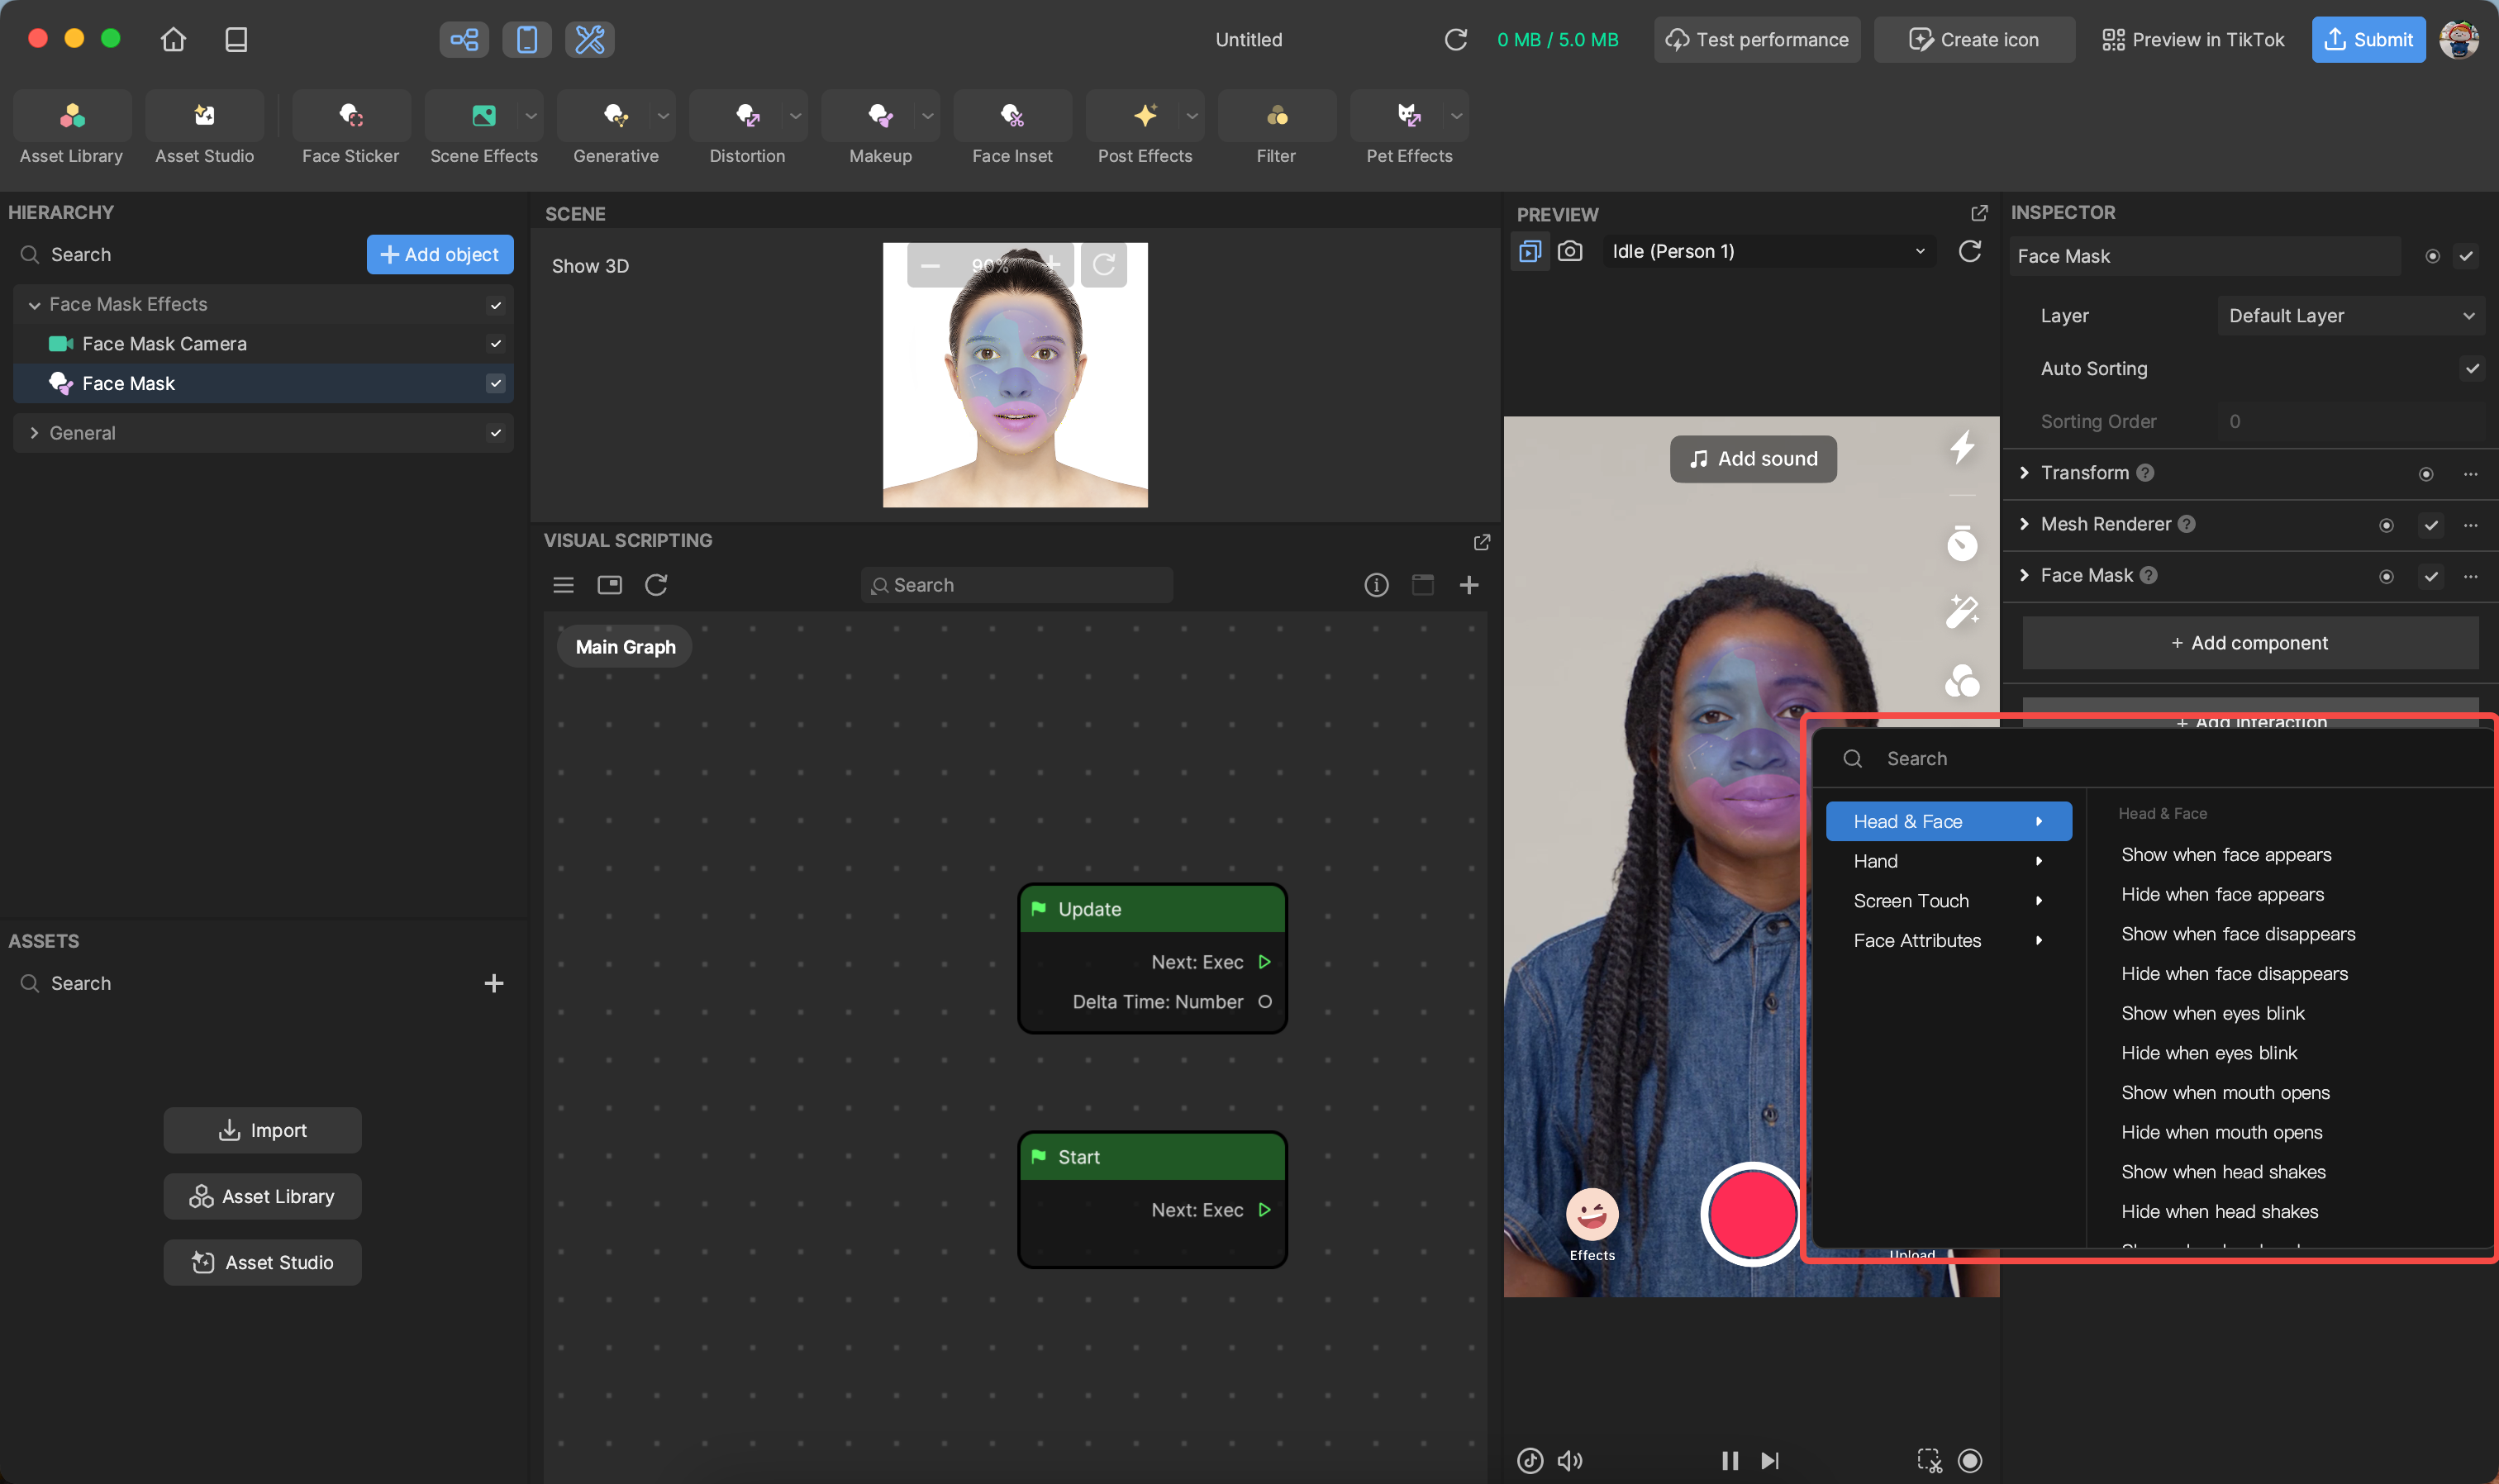The width and height of the screenshot is (2499, 1484).
Task: Step preview to next frame
Action: (1770, 1461)
